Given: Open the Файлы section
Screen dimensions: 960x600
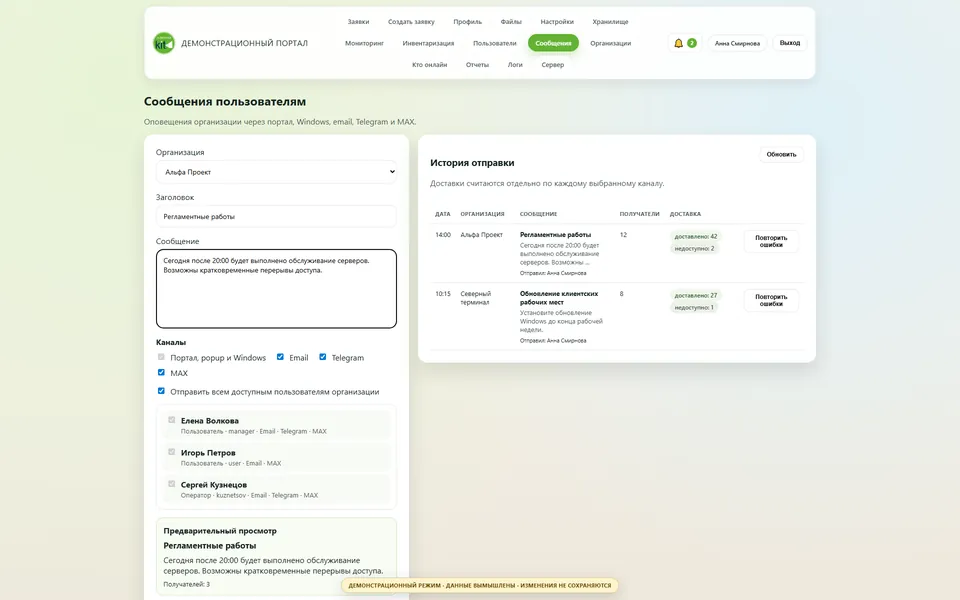Looking at the screenshot, I should point(511,21).
